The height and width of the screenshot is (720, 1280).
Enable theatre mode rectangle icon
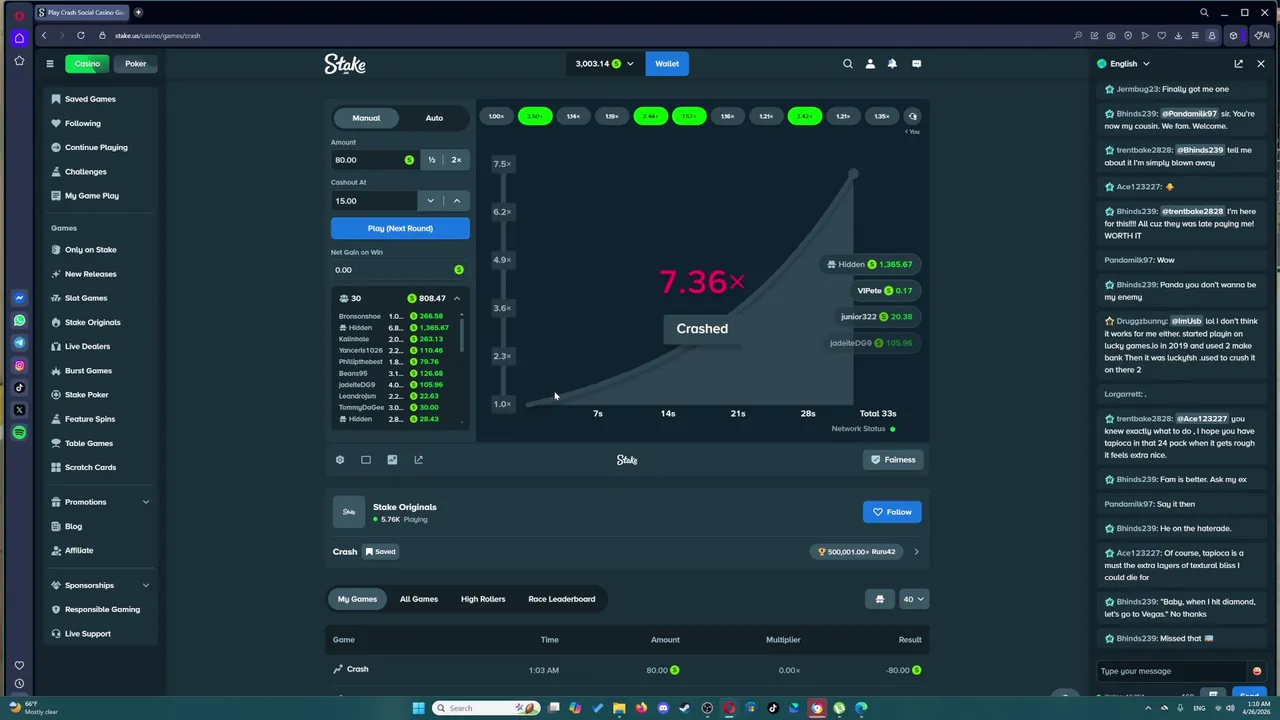pos(366,460)
